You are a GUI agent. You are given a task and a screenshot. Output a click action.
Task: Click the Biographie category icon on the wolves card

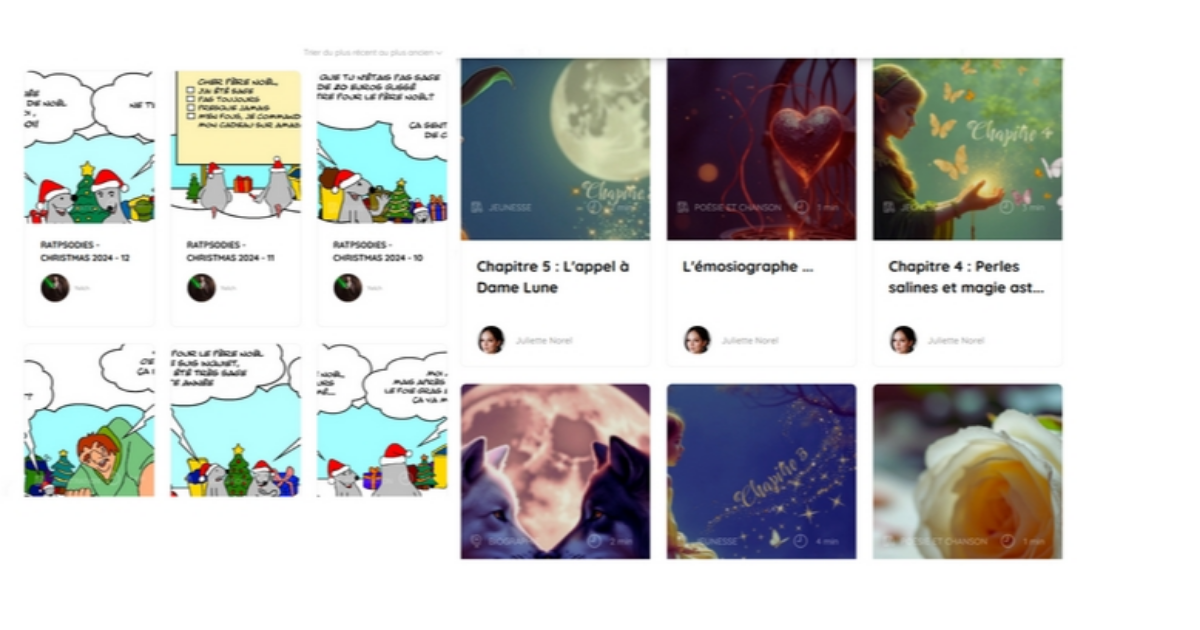477,541
